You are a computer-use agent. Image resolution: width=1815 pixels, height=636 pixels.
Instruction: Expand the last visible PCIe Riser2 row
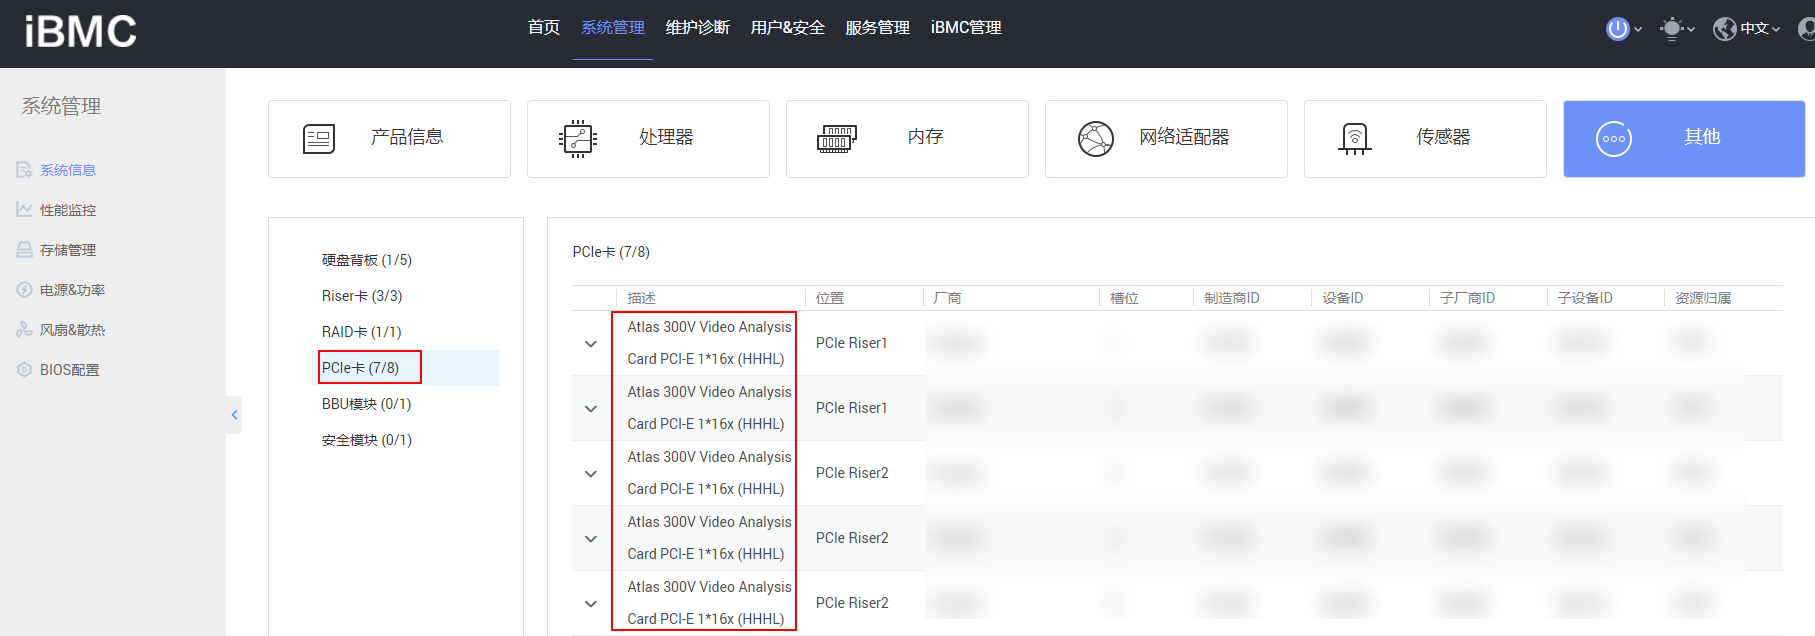tap(591, 604)
